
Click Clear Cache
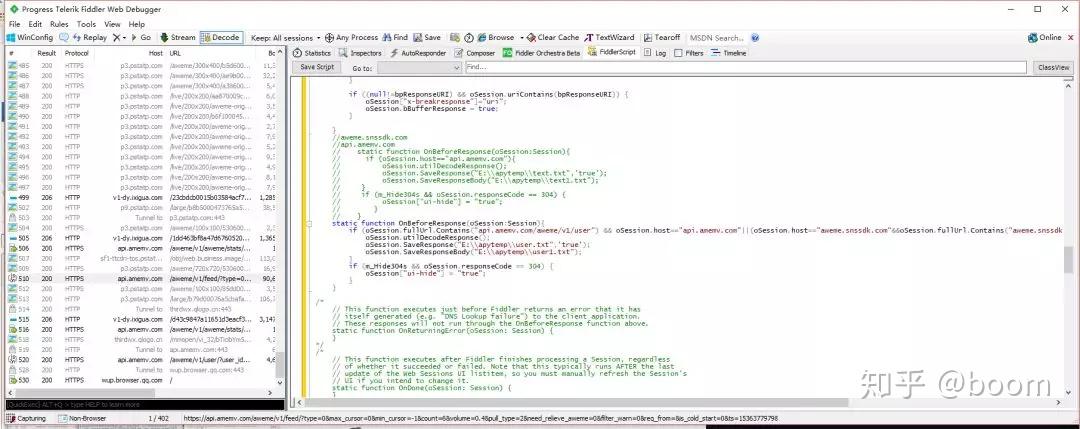click(x=553, y=37)
